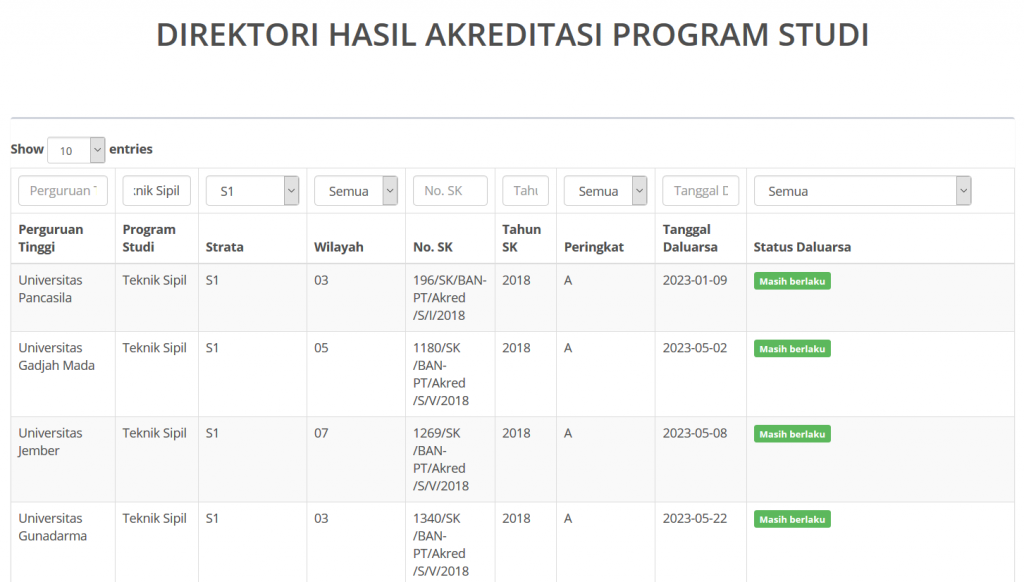Click Masih berlaku badge for Universitas Gunadarma
1024x582 pixels.
[x=792, y=519]
